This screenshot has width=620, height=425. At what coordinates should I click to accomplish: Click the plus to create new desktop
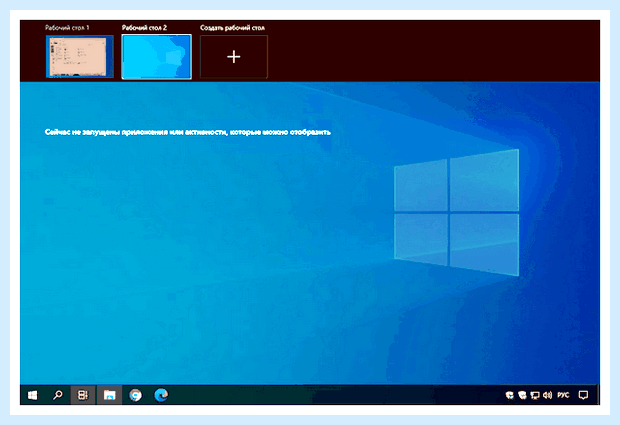(x=234, y=57)
